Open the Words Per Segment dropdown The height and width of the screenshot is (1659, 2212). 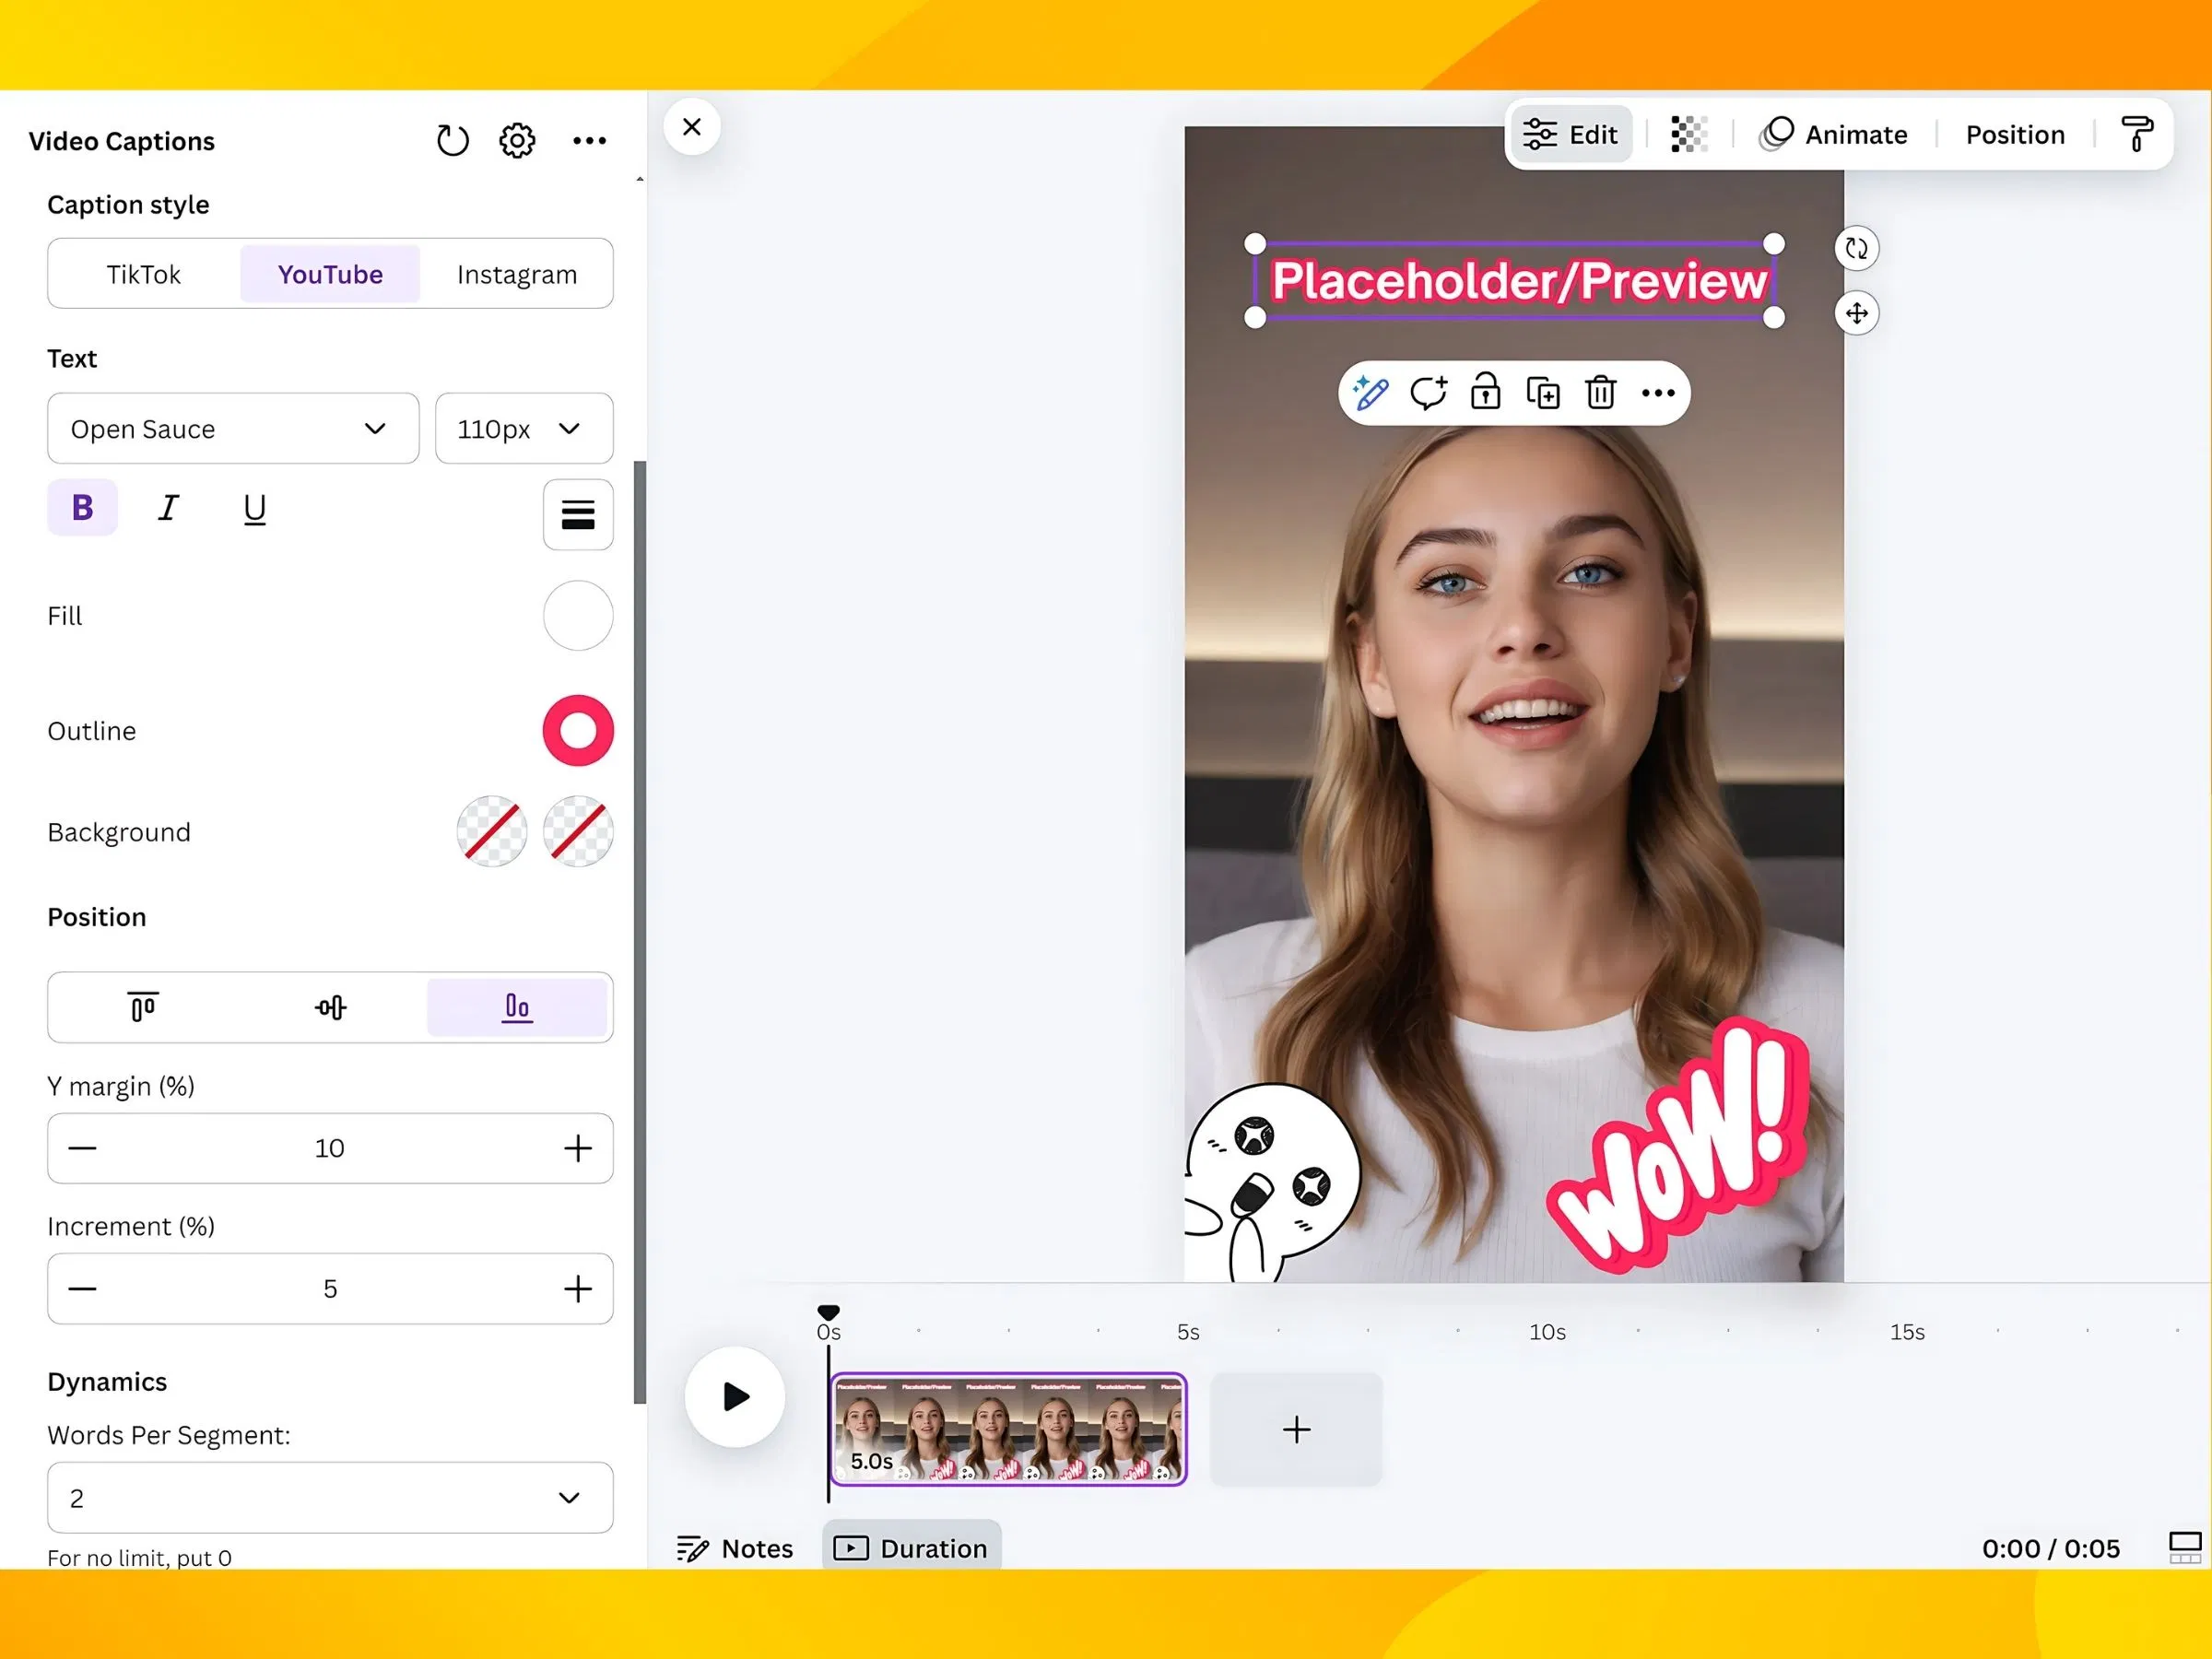click(x=330, y=1497)
